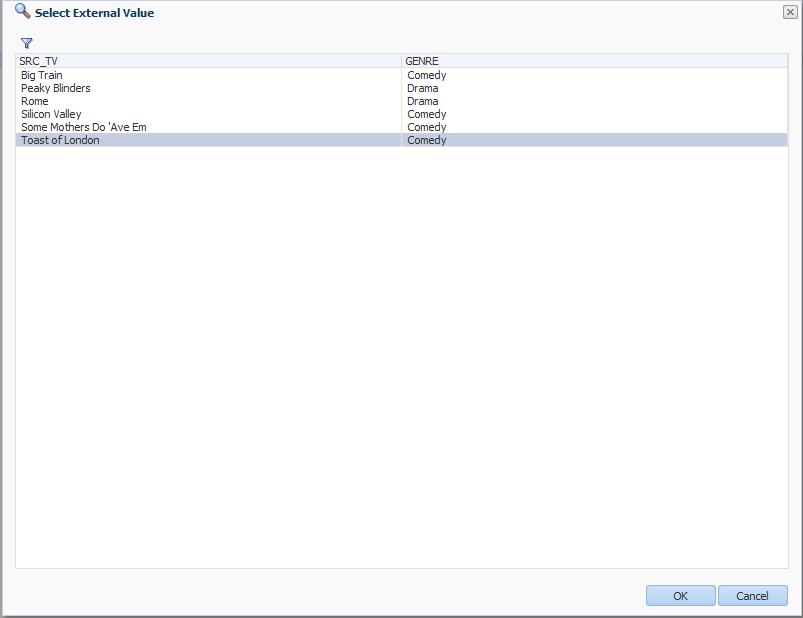Click Comedy genre next to Silicon Valley
Viewport: 803px width, 618px height.
coord(426,114)
